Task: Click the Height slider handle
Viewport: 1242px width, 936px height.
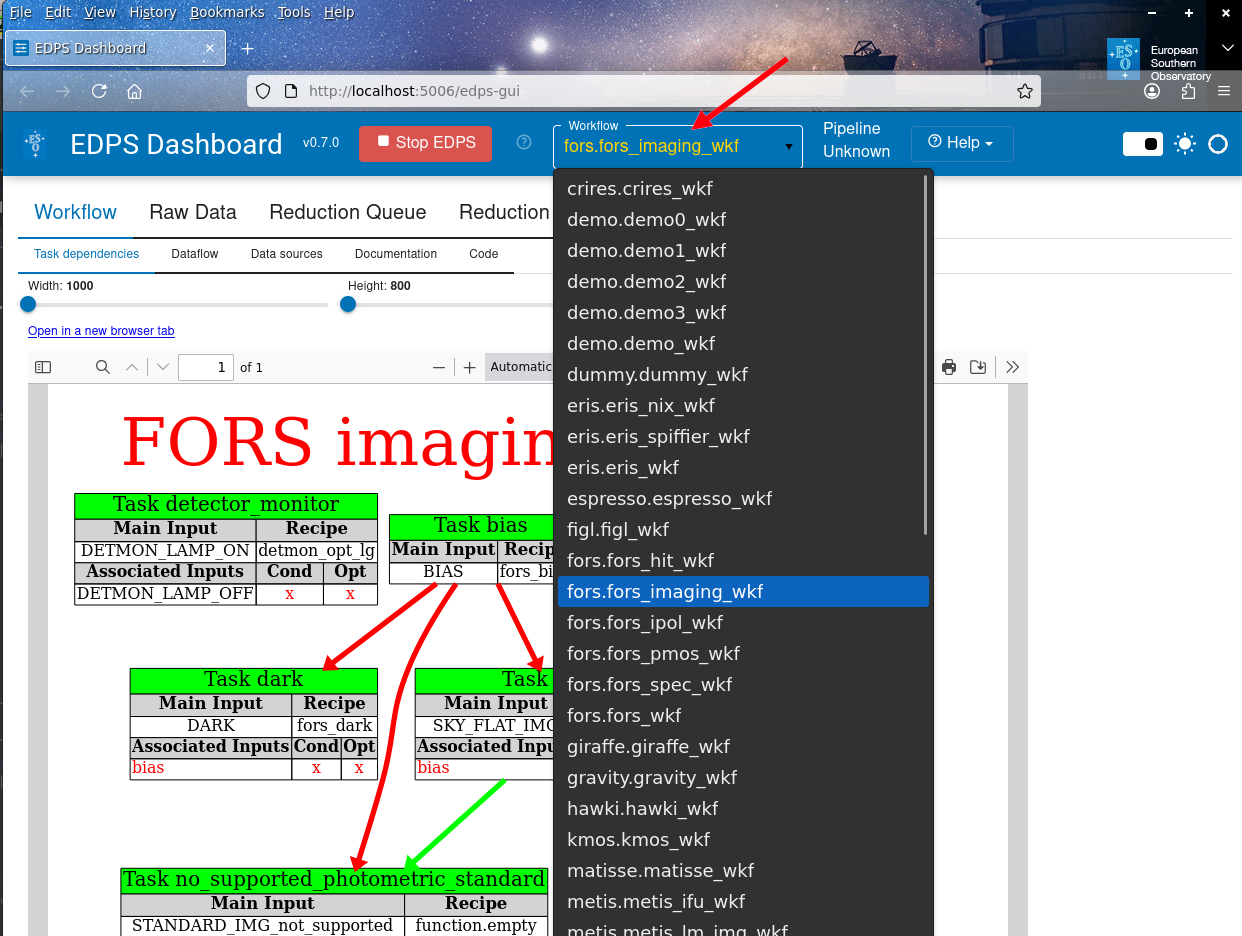Action: (x=348, y=304)
